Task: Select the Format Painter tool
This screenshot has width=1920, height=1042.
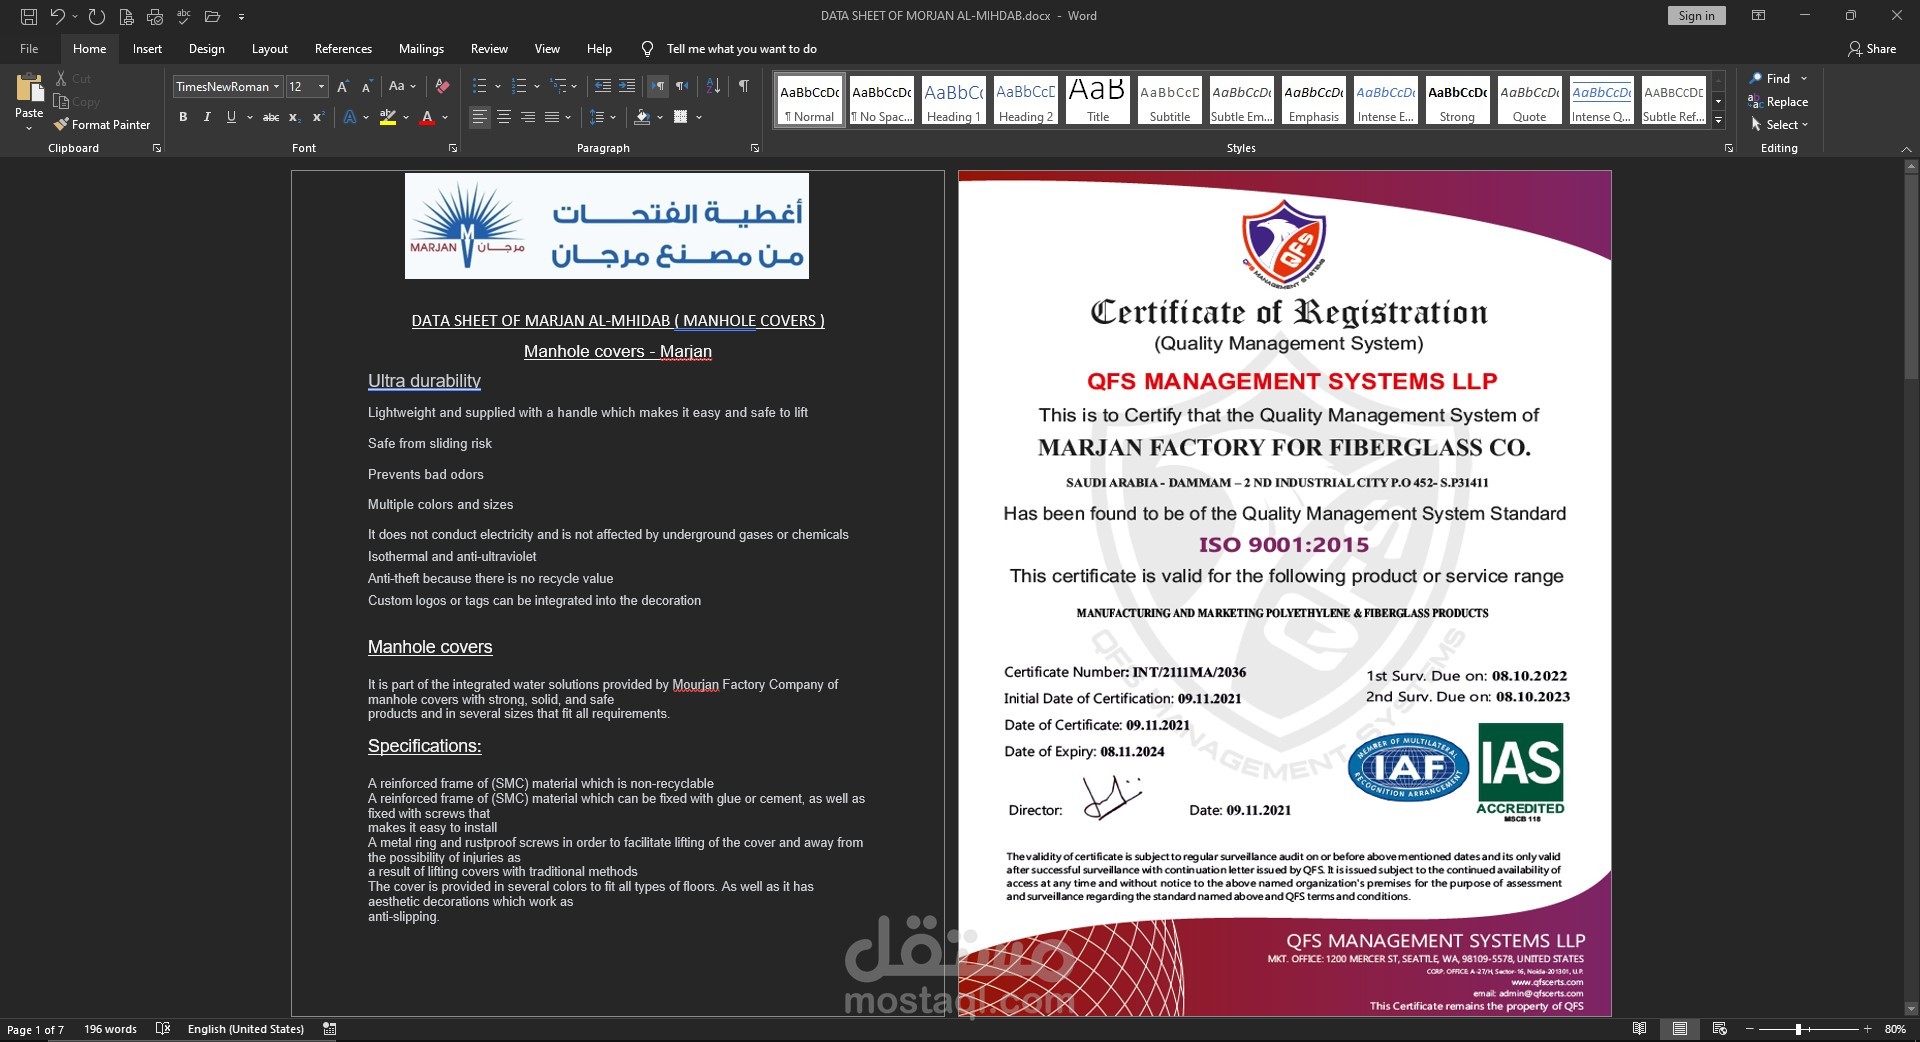Action: coord(101,124)
